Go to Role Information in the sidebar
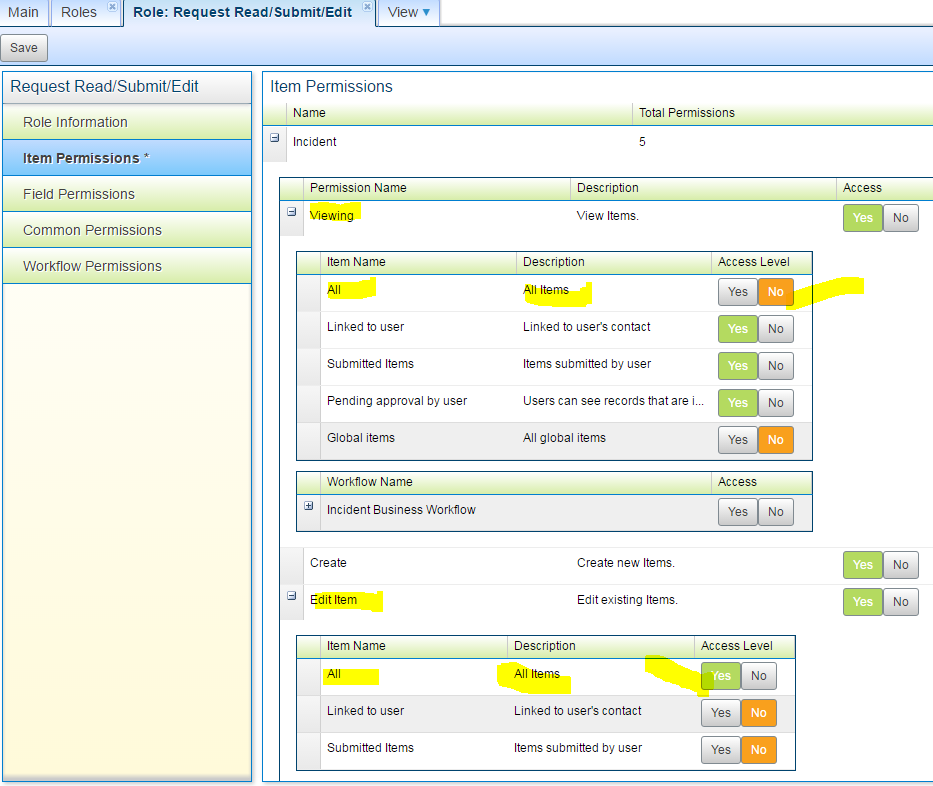933x786 pixels. 127,122
